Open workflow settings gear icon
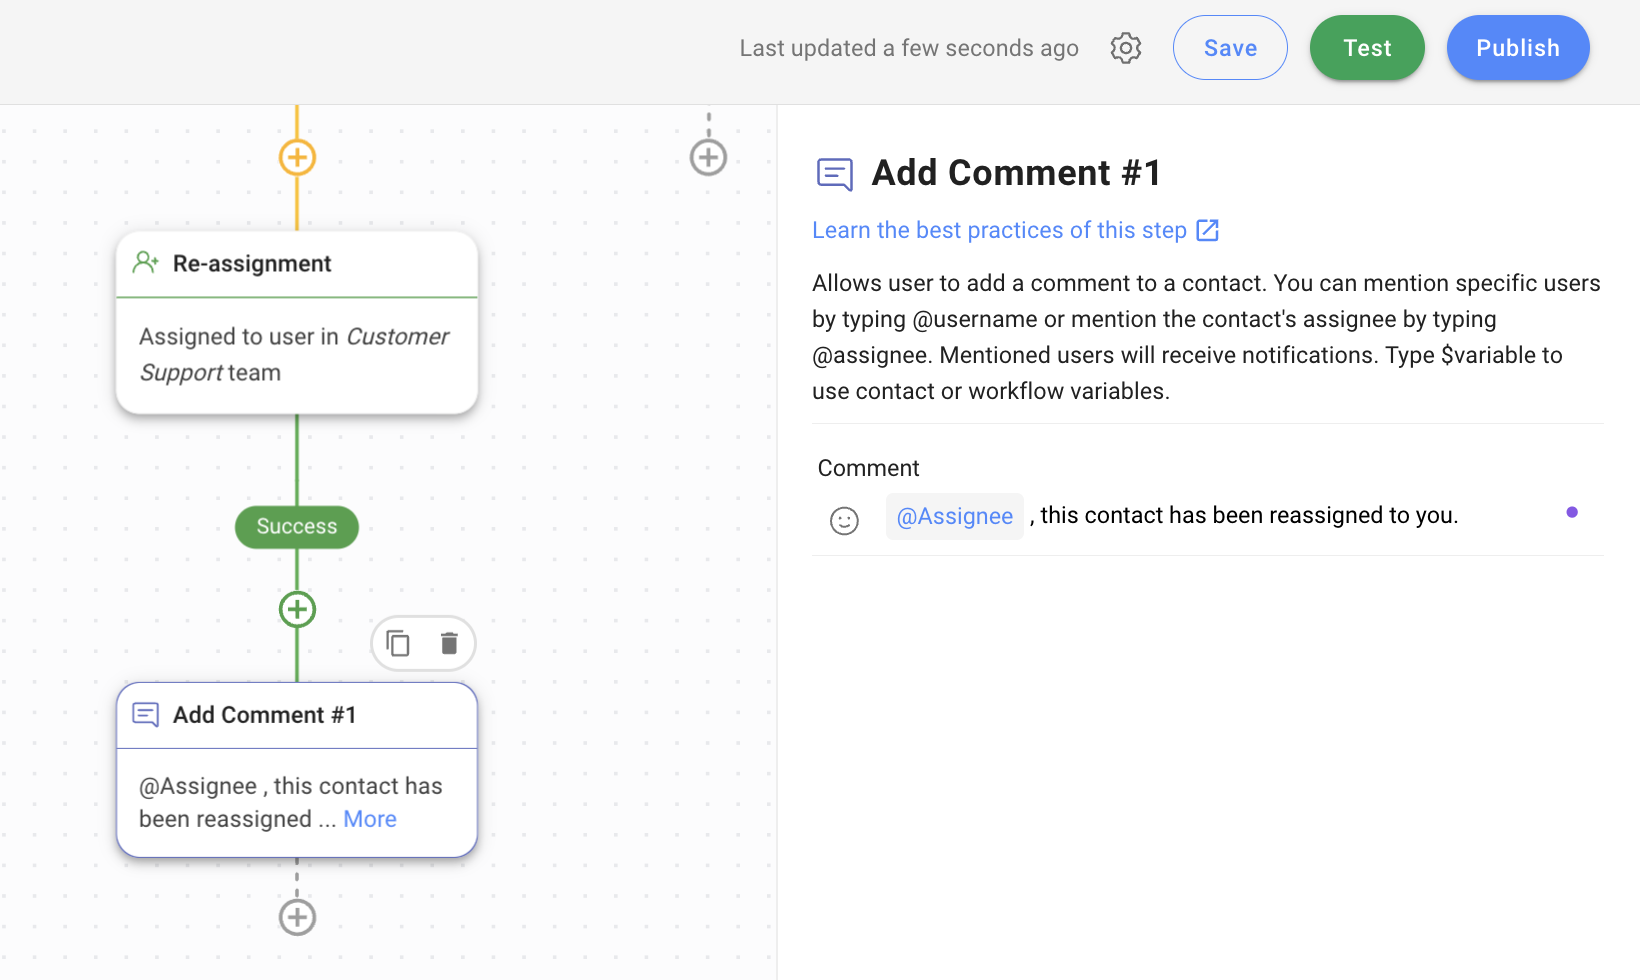This screenshot has width=1640, height=980. 1125,48
